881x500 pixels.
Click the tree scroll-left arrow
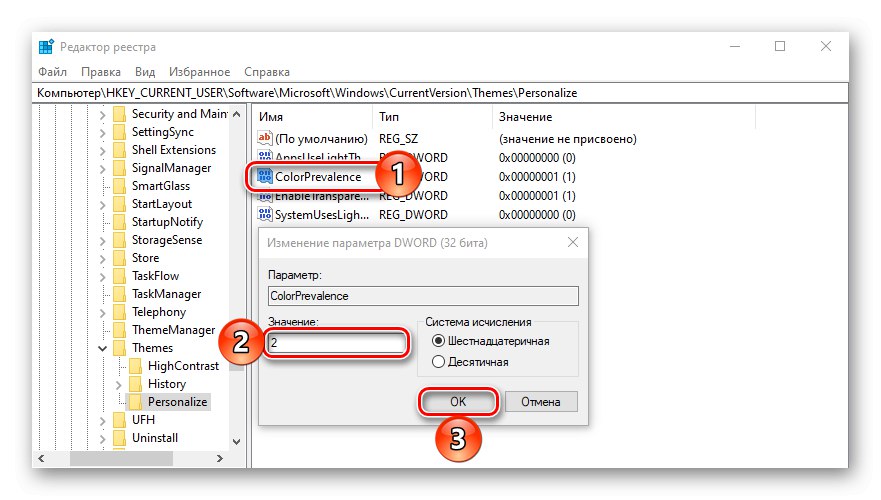click(x=42, y=458)
